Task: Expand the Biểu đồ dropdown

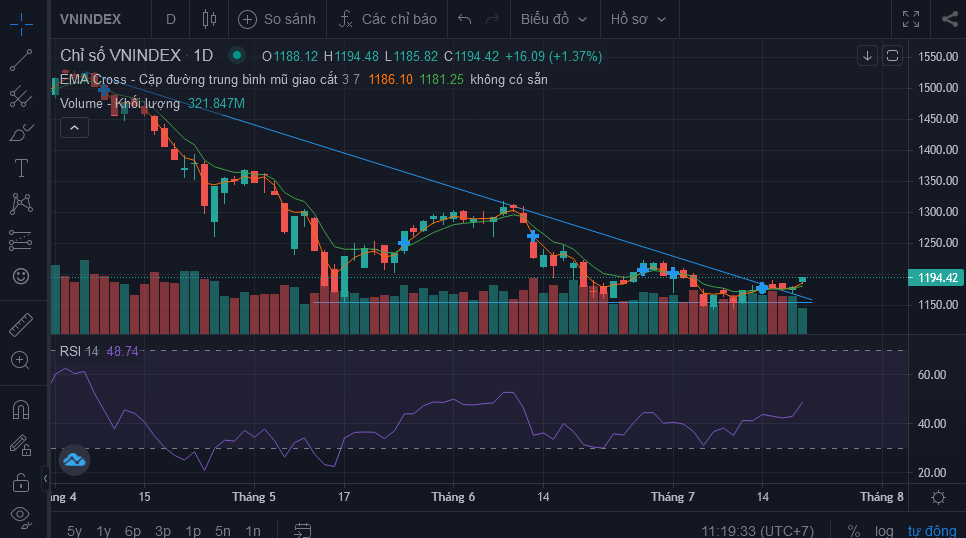Action: pyautogui.click(x=554, y=19)
